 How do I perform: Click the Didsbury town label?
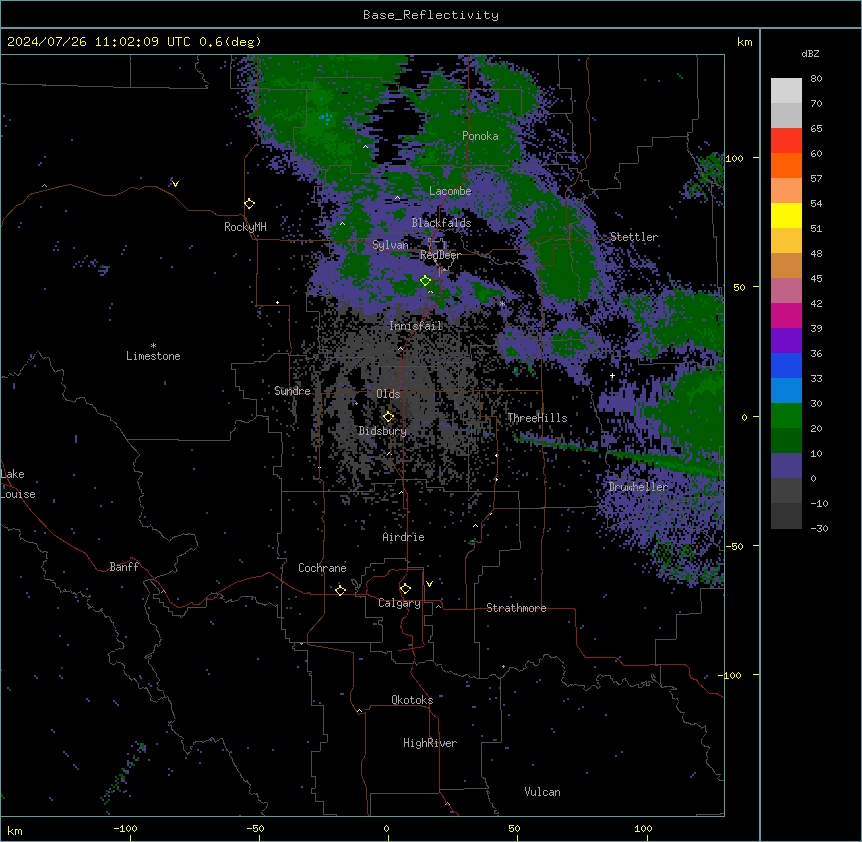[383, 431]
